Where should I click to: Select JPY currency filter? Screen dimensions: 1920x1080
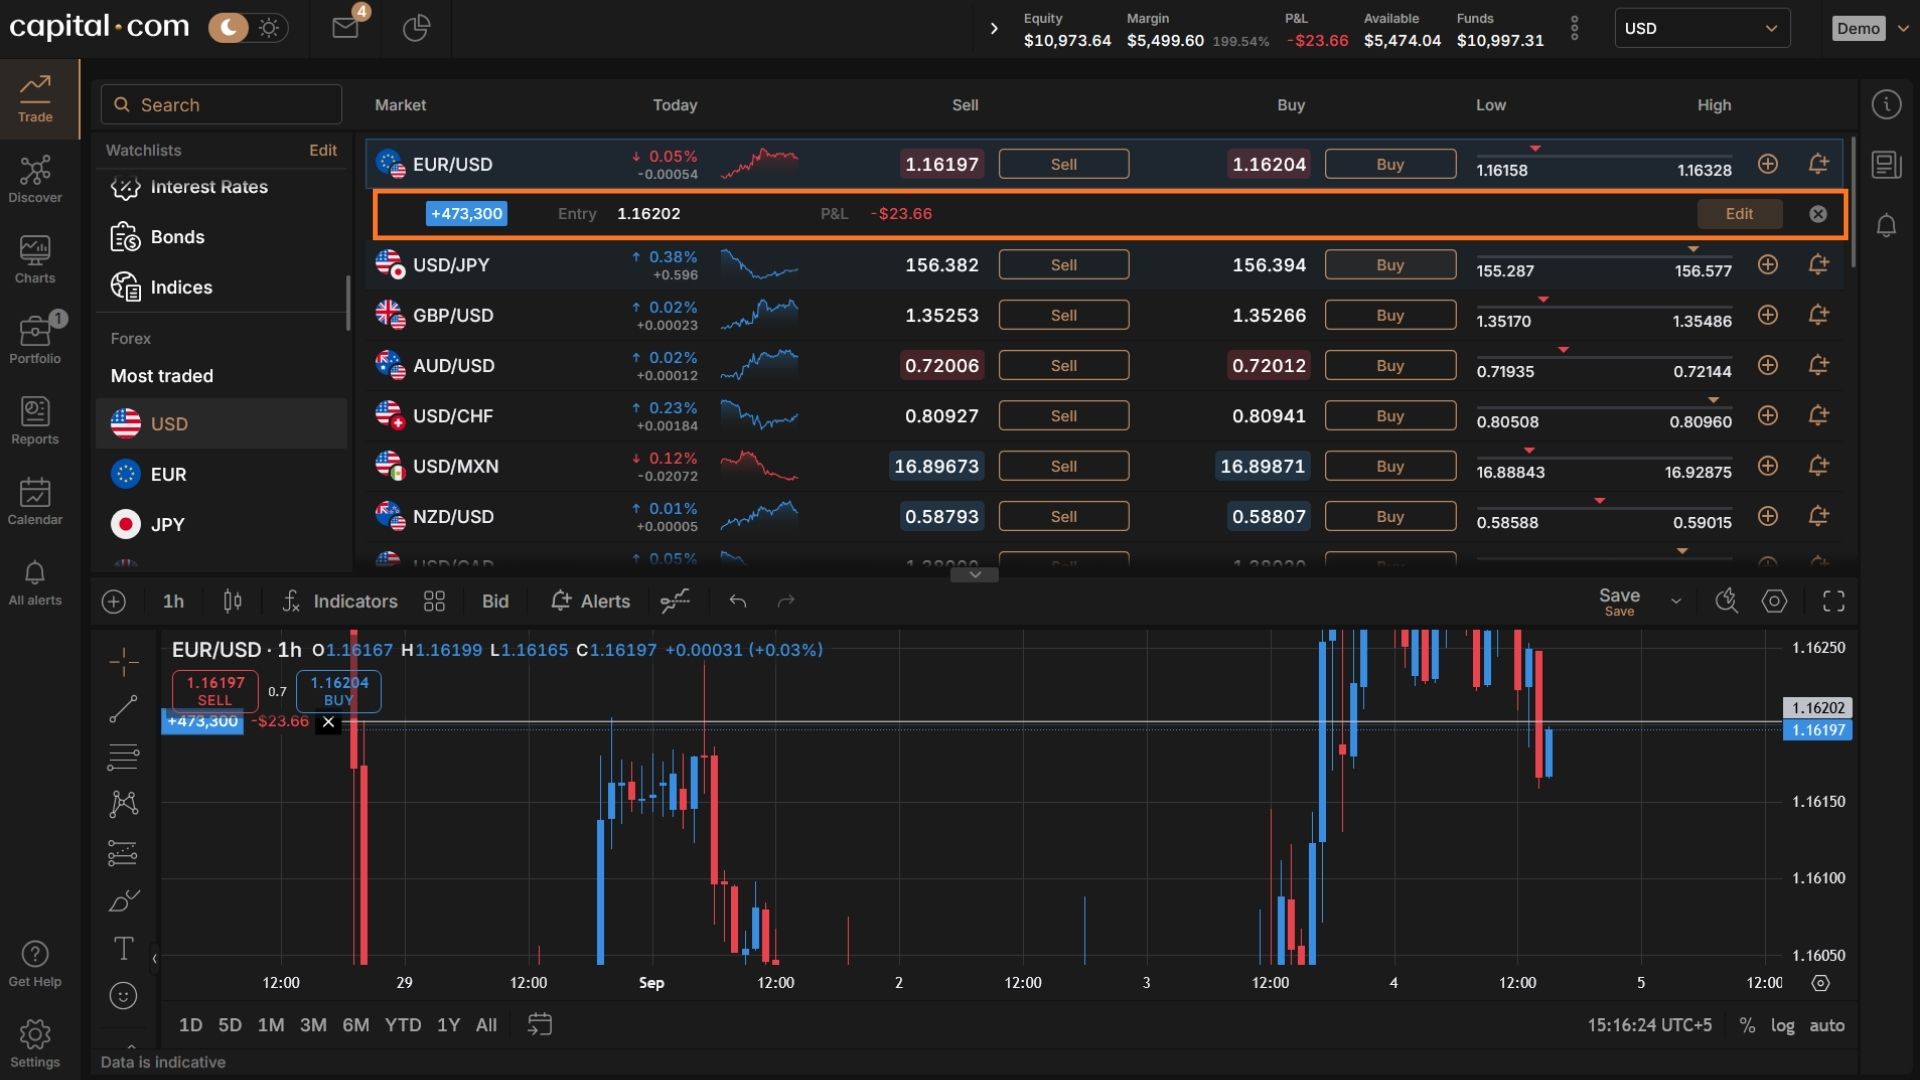click(x=221, y=524)
